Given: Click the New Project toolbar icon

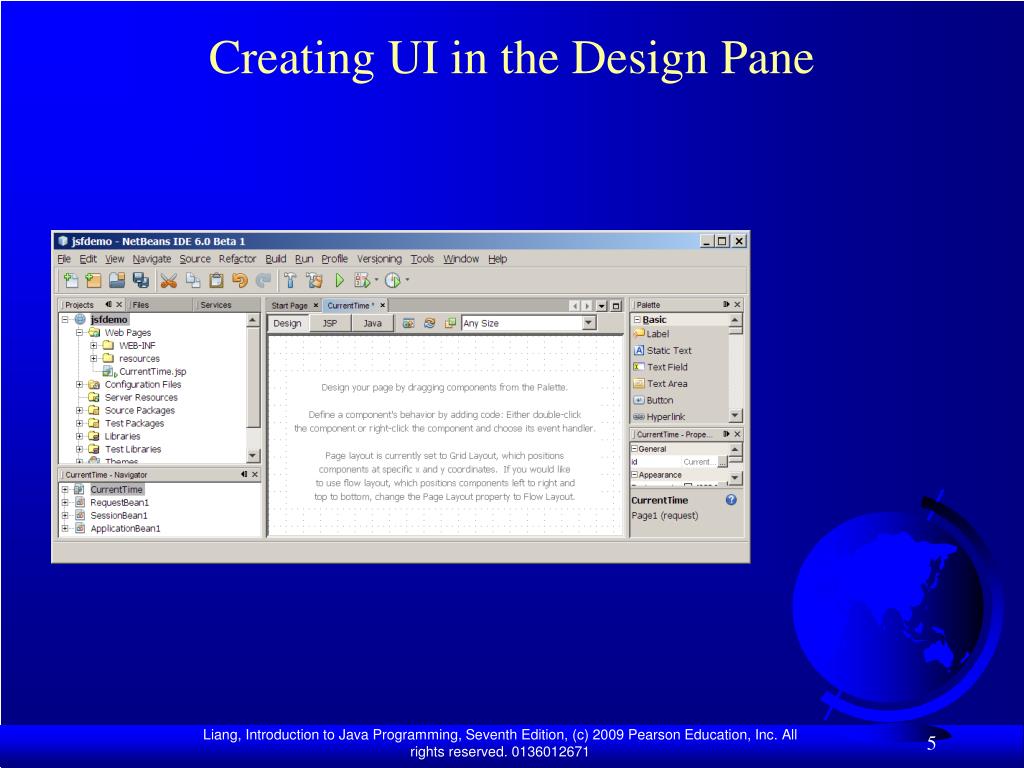Looking at the screenshot, I should pos(93,281).
